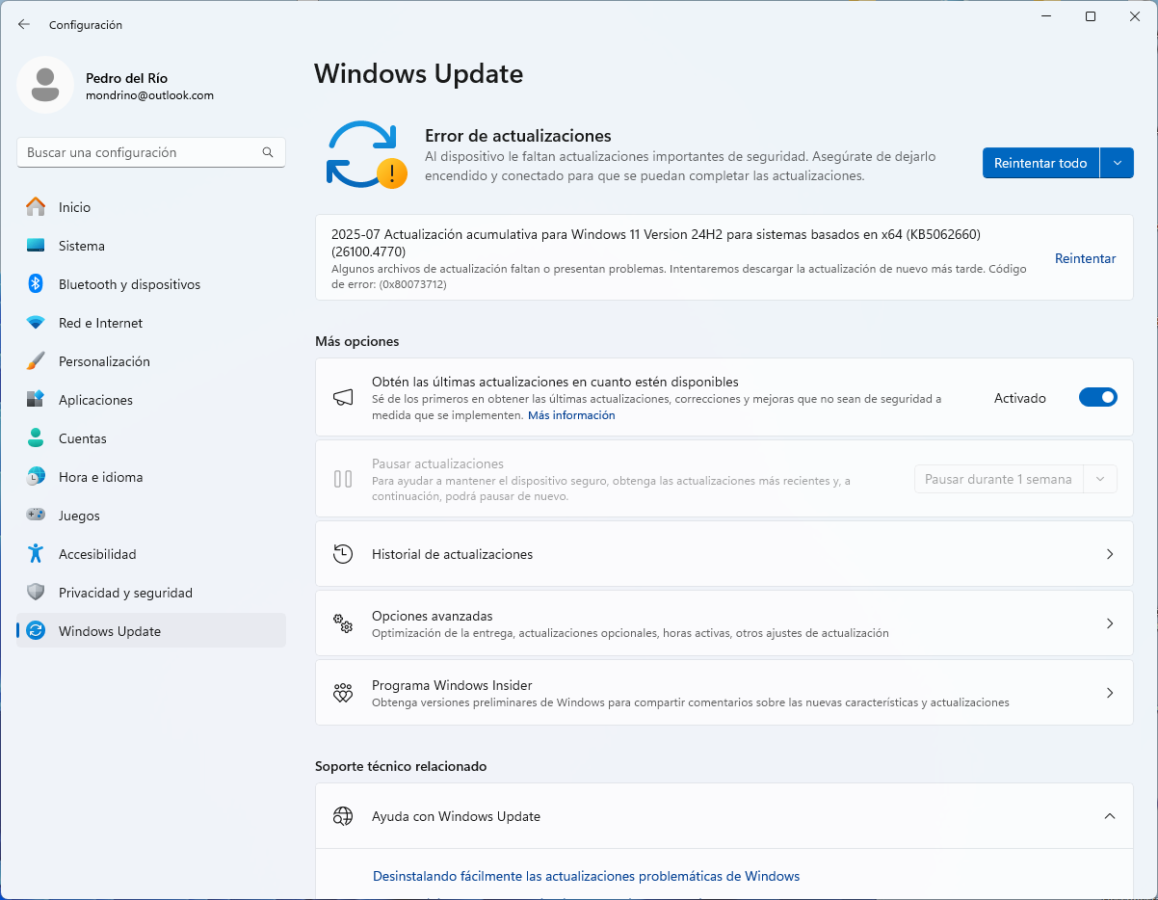The width and height of the screenshot is (1158, 900).
Task: Click the globe icon for Ayuda con Windows Update
Action: tap(343, 816)
